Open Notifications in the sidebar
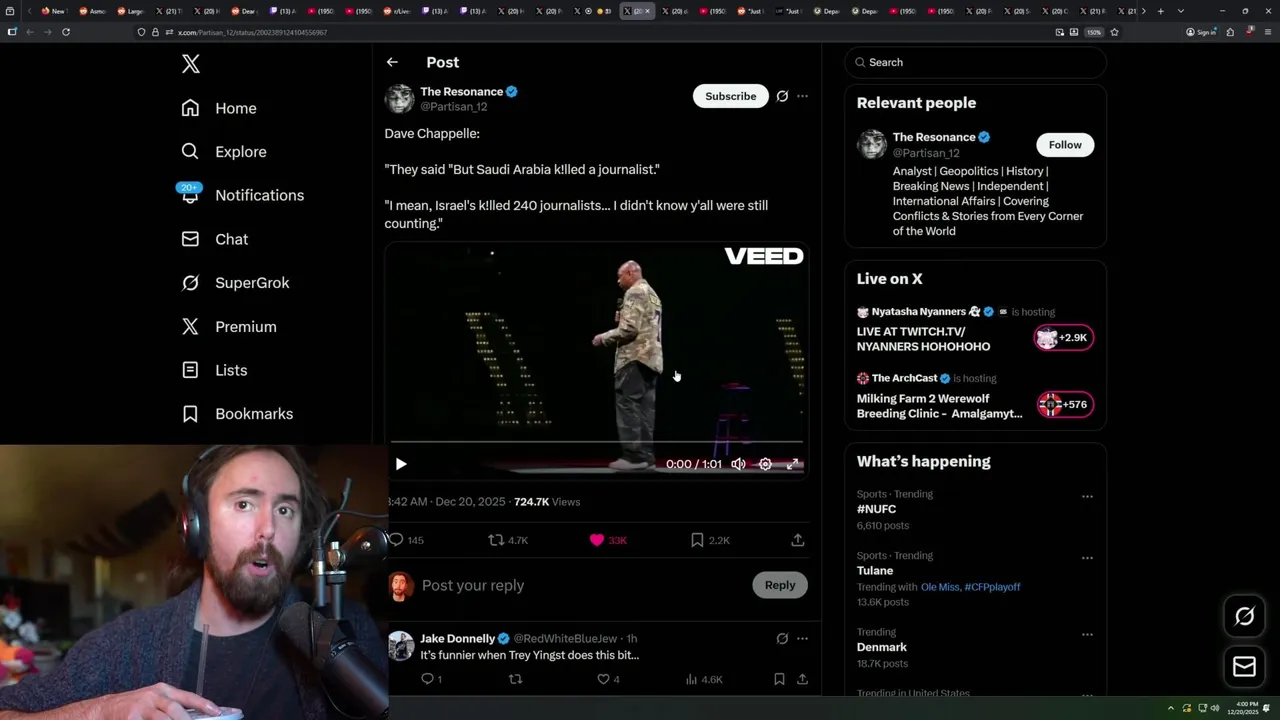 tap(242, 195)
